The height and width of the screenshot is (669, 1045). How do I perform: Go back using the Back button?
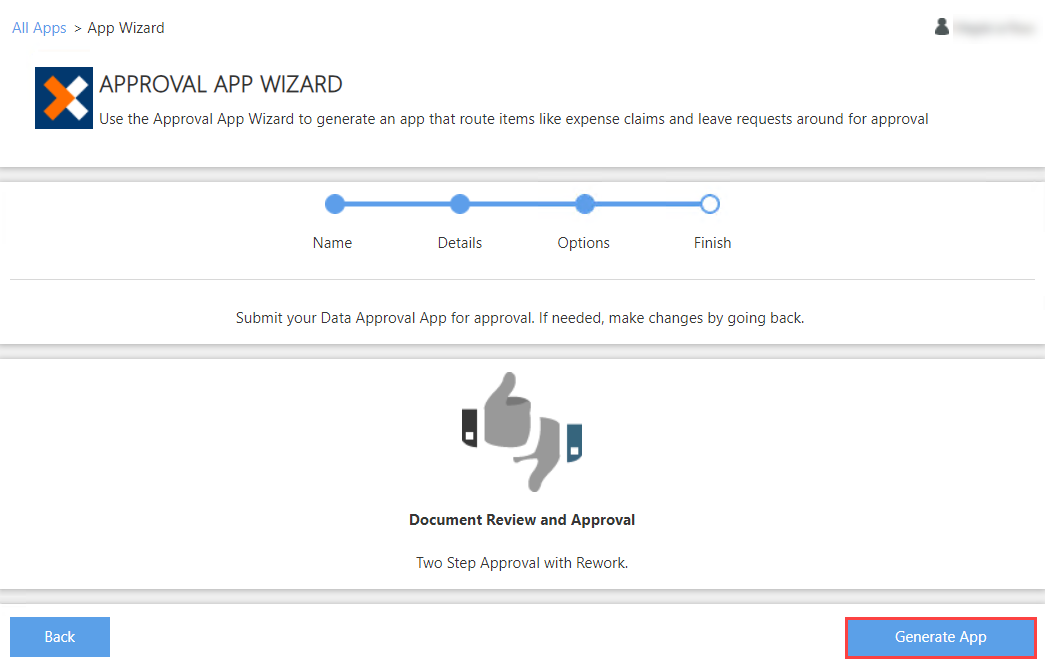click(59, 637)
